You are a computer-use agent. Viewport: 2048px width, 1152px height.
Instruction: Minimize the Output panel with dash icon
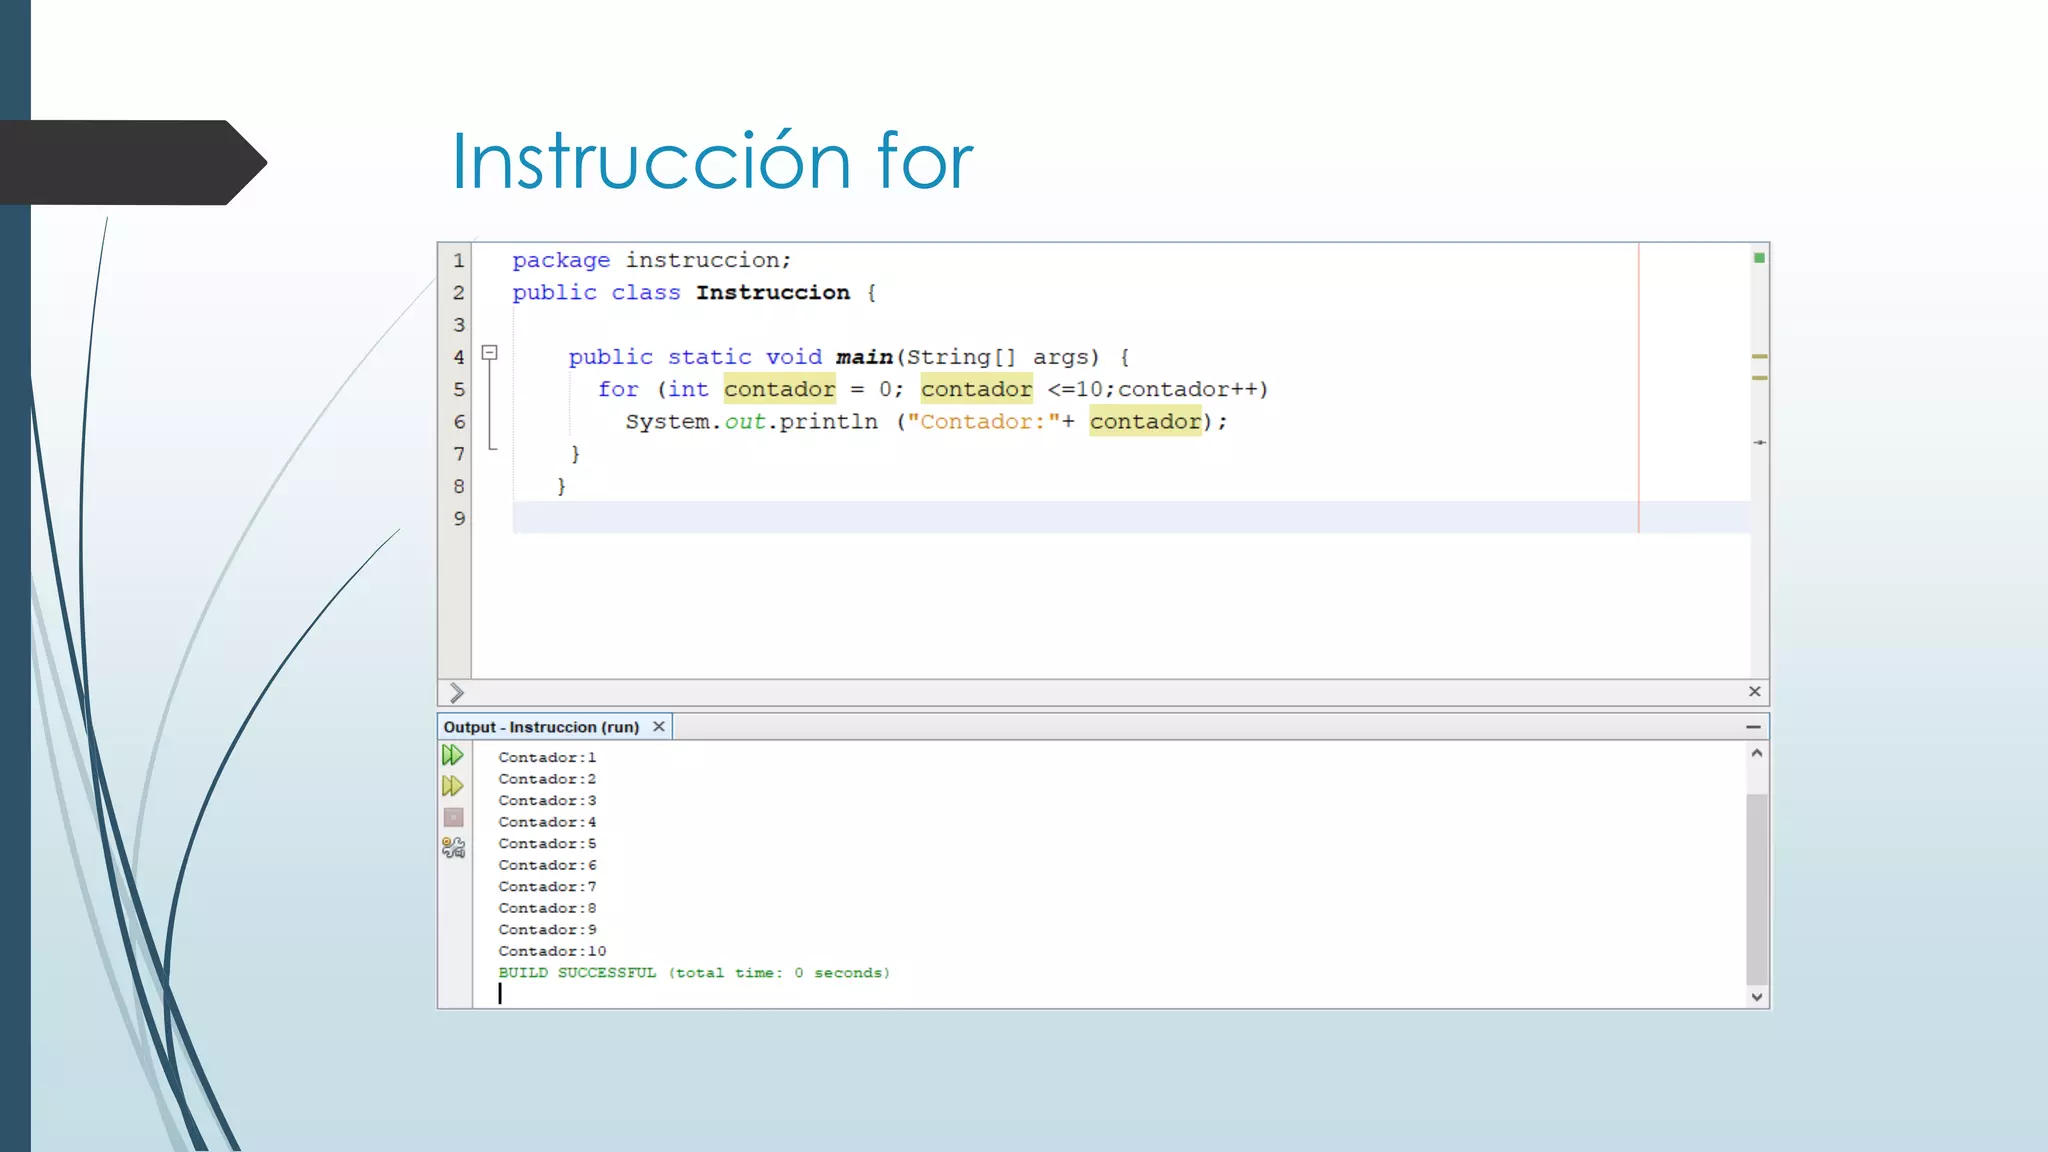click(x=1753, y=727)
